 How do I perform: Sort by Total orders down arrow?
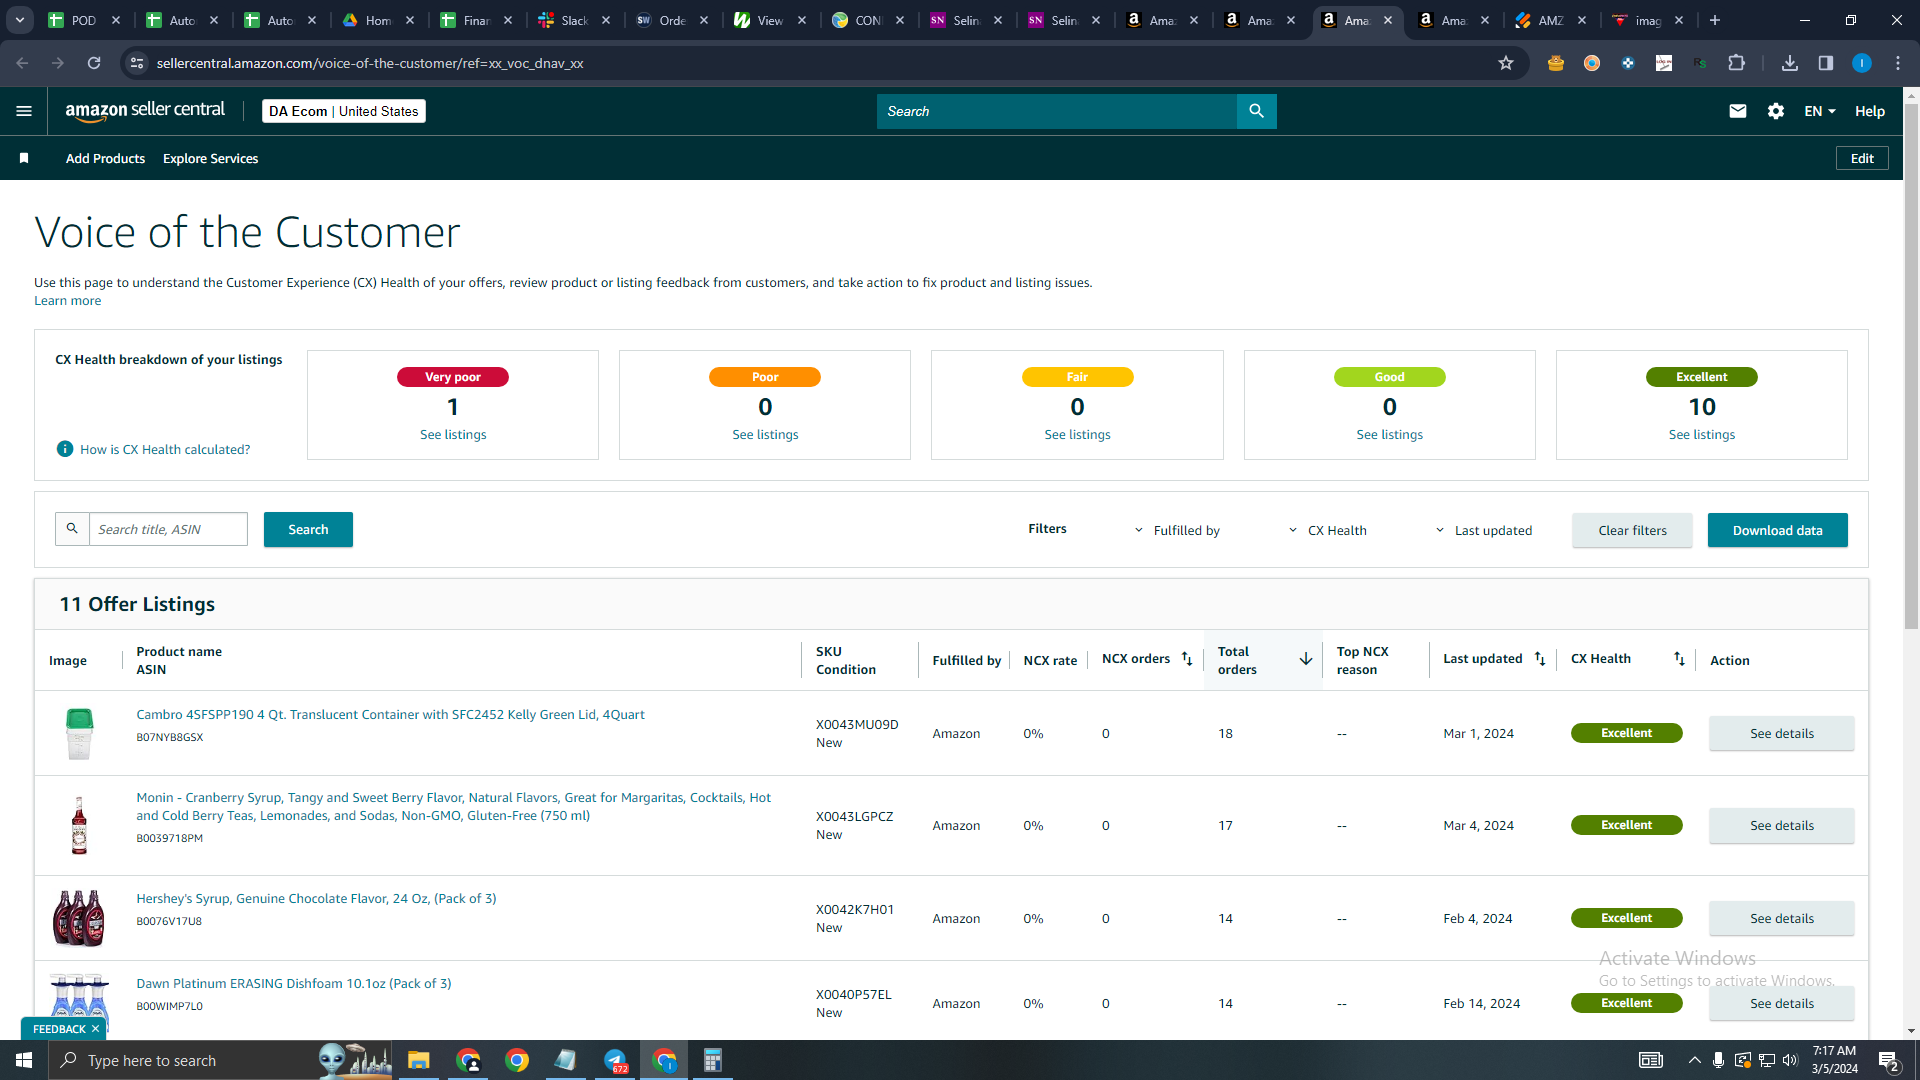pyautogui.click(x=1306, y=659)
